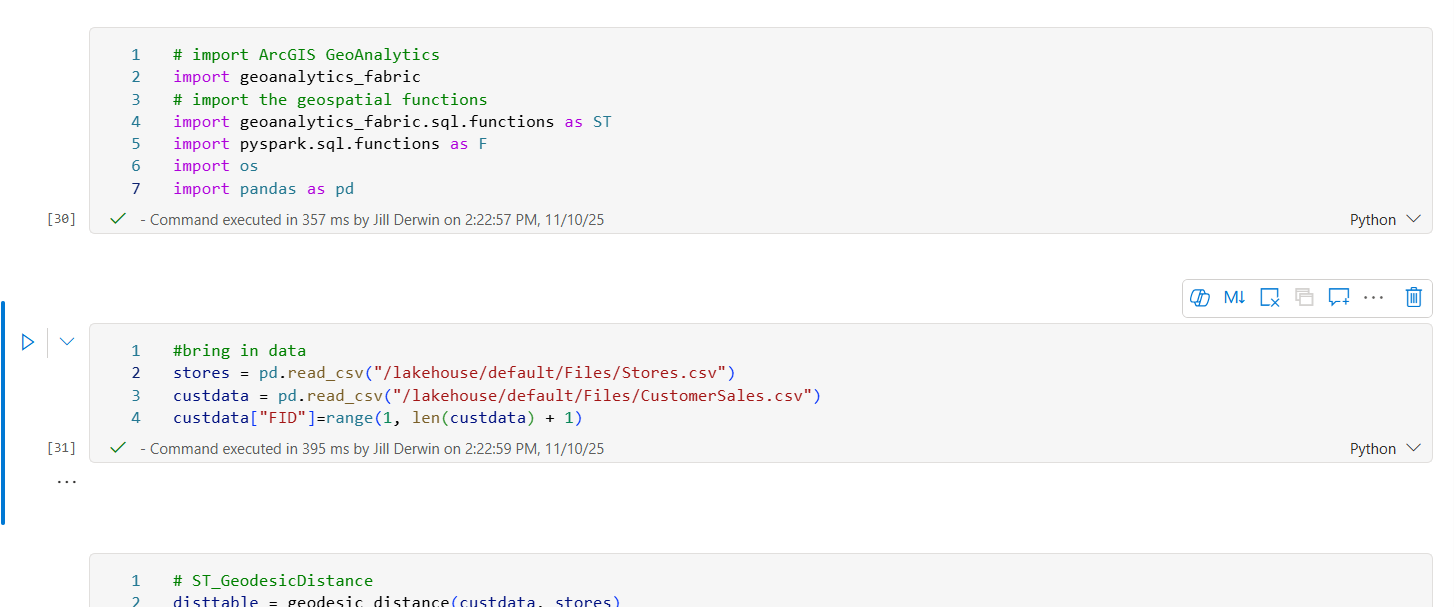This screenshot has height=607, width=1454.
Task: Select line number 4 in the data cell
Action: [x=135, y=417]
